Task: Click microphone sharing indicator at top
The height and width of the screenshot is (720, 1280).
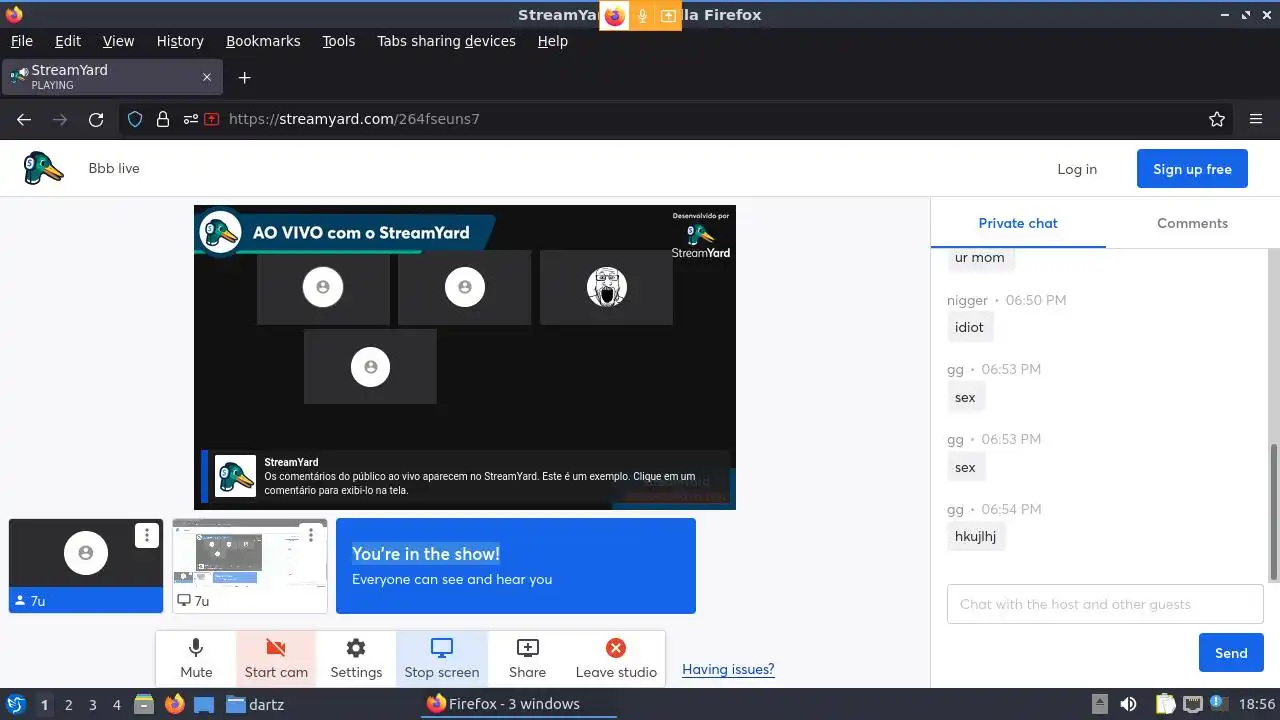Action: click(642, 16)
